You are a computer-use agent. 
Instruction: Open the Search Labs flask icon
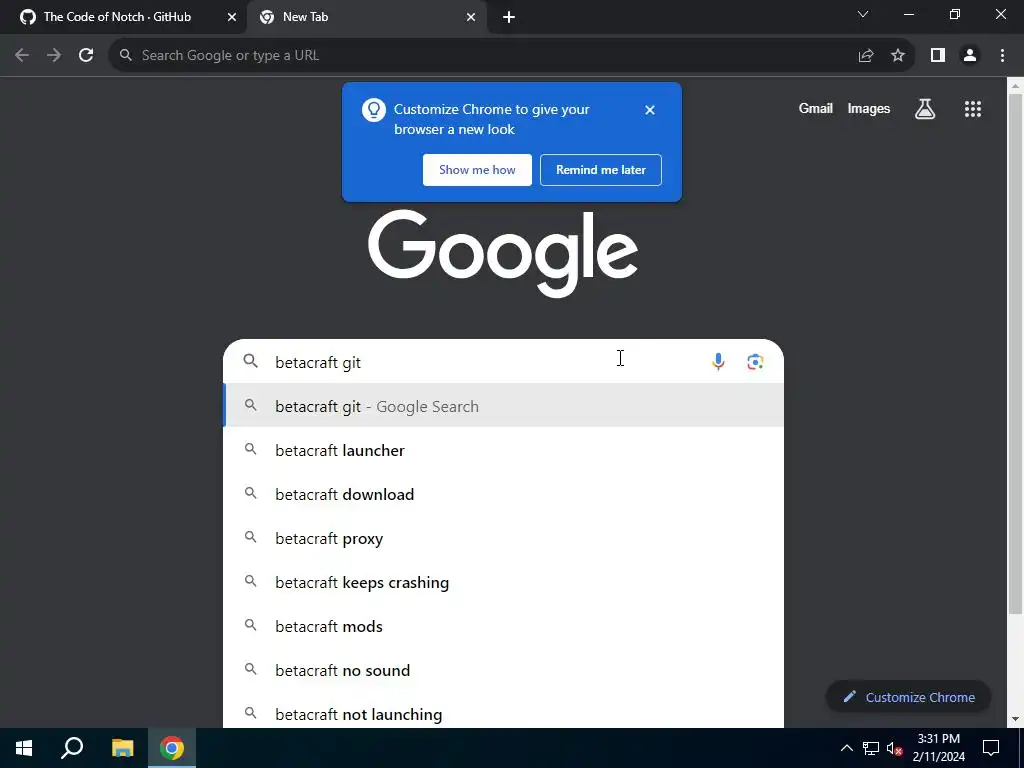pyautogui.click(x=925, y=109)
